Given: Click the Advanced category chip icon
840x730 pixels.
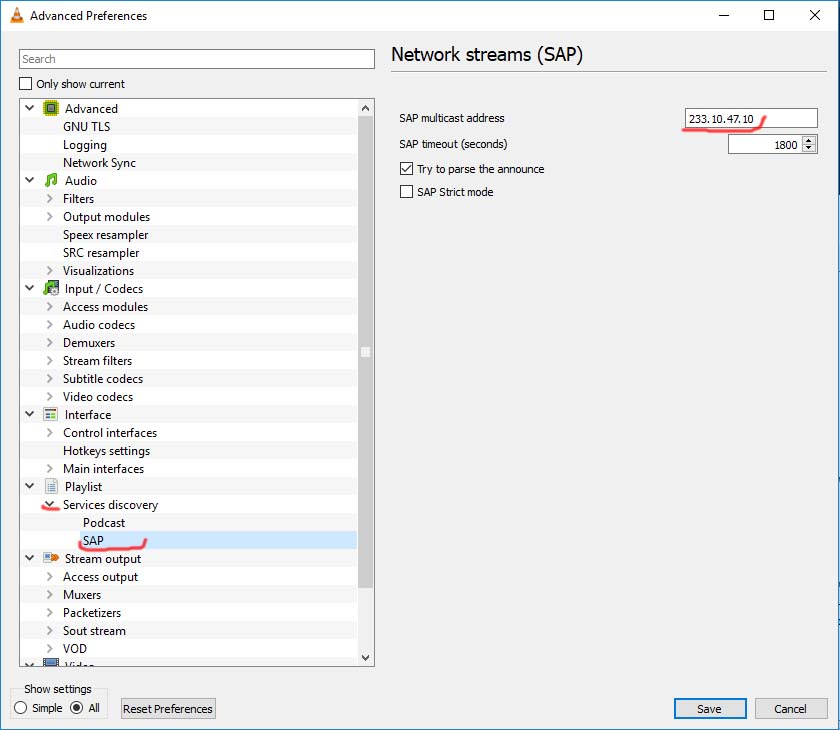Looking at the screenshot, I should (51, 108).
